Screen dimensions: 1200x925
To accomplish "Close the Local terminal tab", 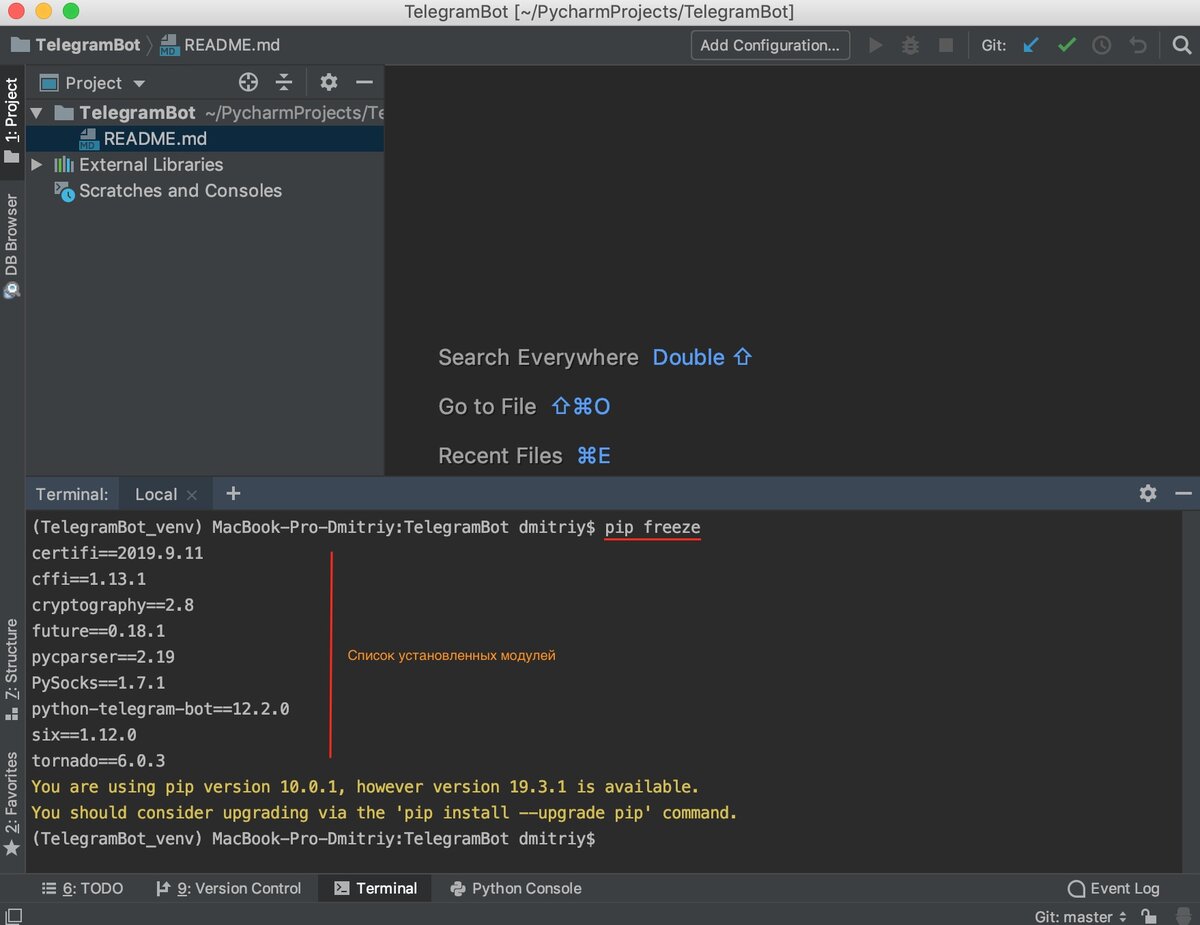I will [x=192, y=494].
